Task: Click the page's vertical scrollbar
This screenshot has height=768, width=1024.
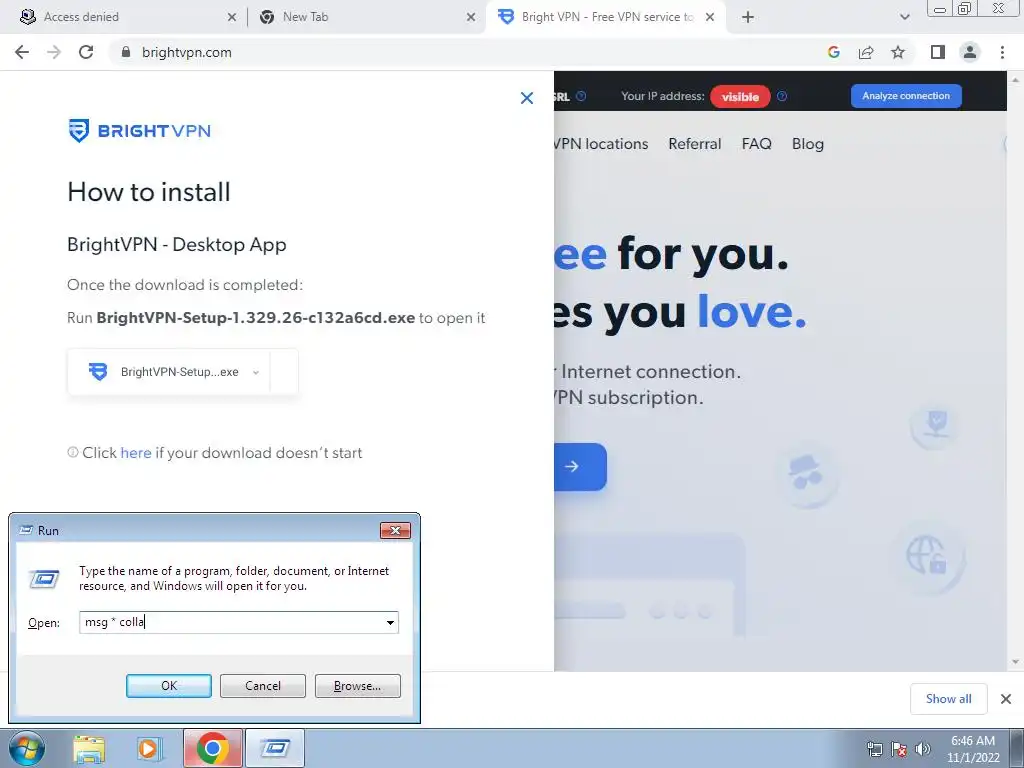Action: (x=1015, y=370)
